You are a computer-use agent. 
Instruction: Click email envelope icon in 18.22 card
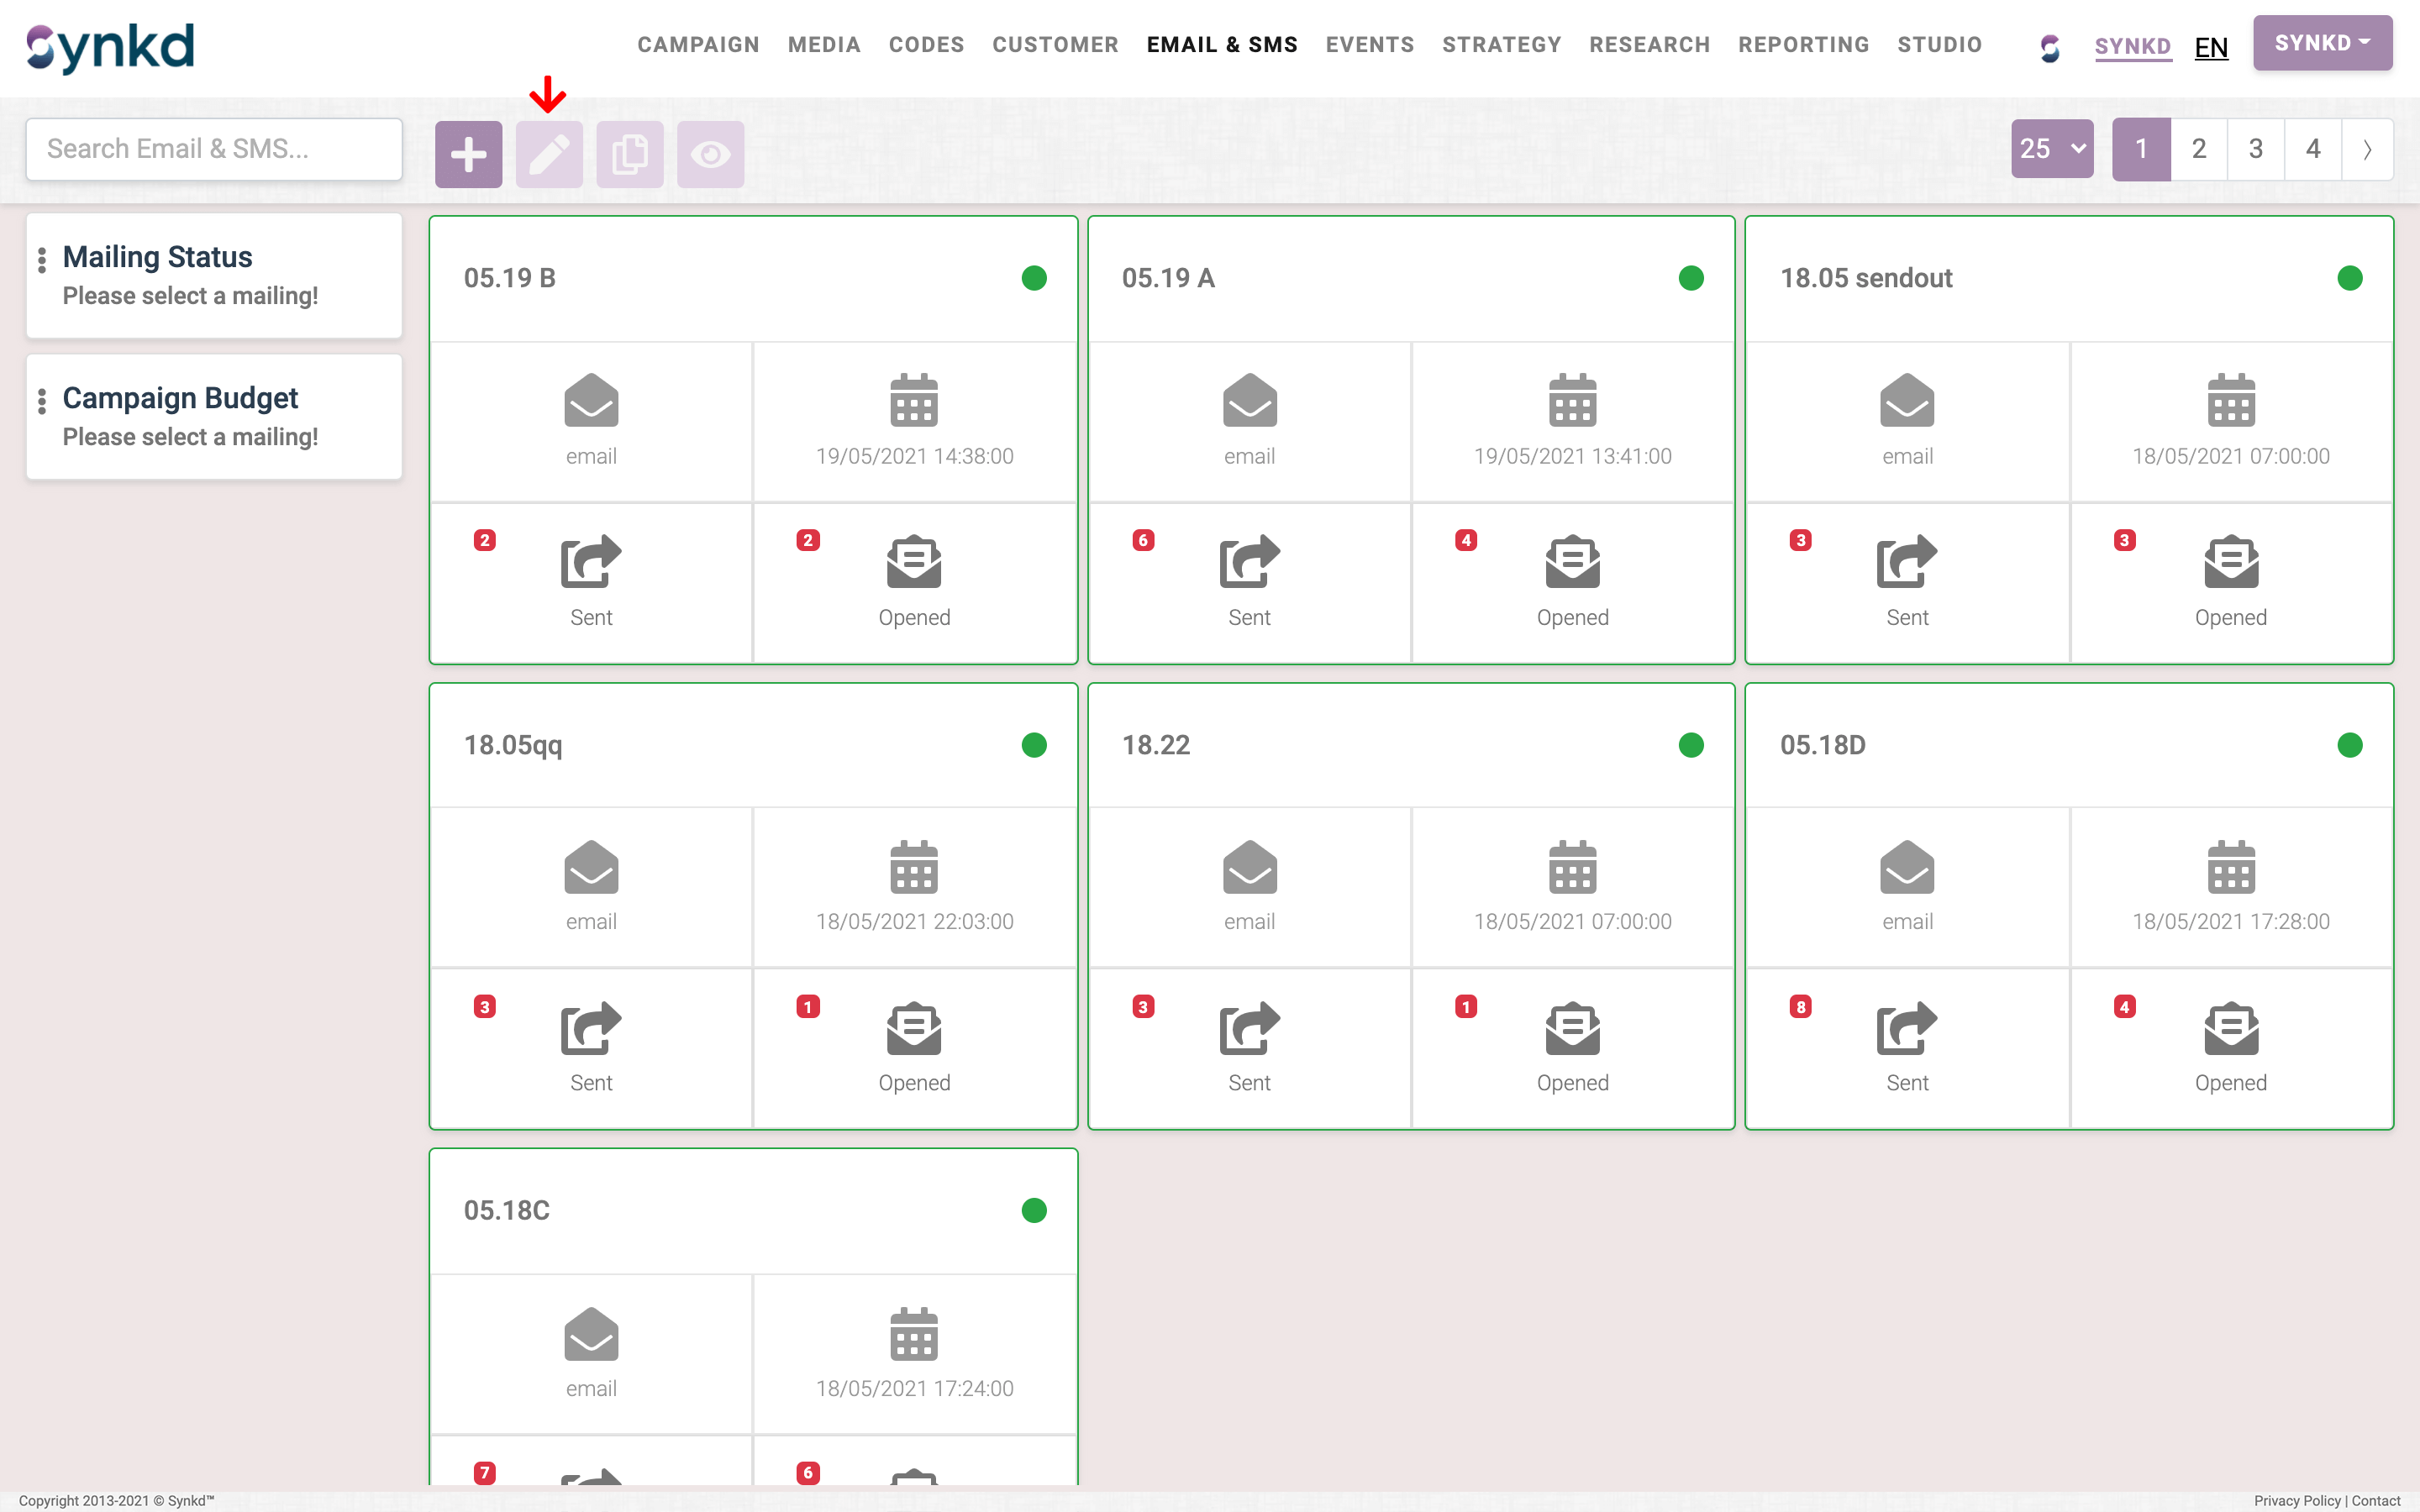pos(1249,867)
